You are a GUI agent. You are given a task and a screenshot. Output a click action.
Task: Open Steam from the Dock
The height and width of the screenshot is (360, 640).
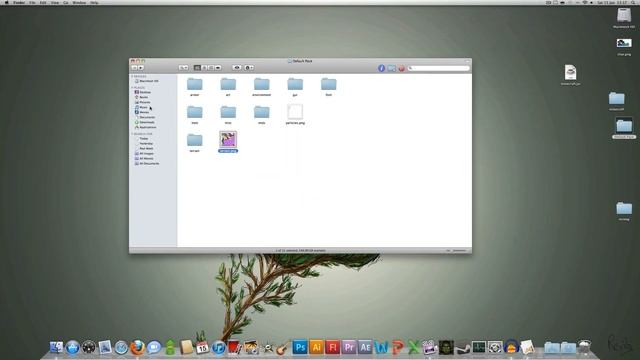(462, 348)
